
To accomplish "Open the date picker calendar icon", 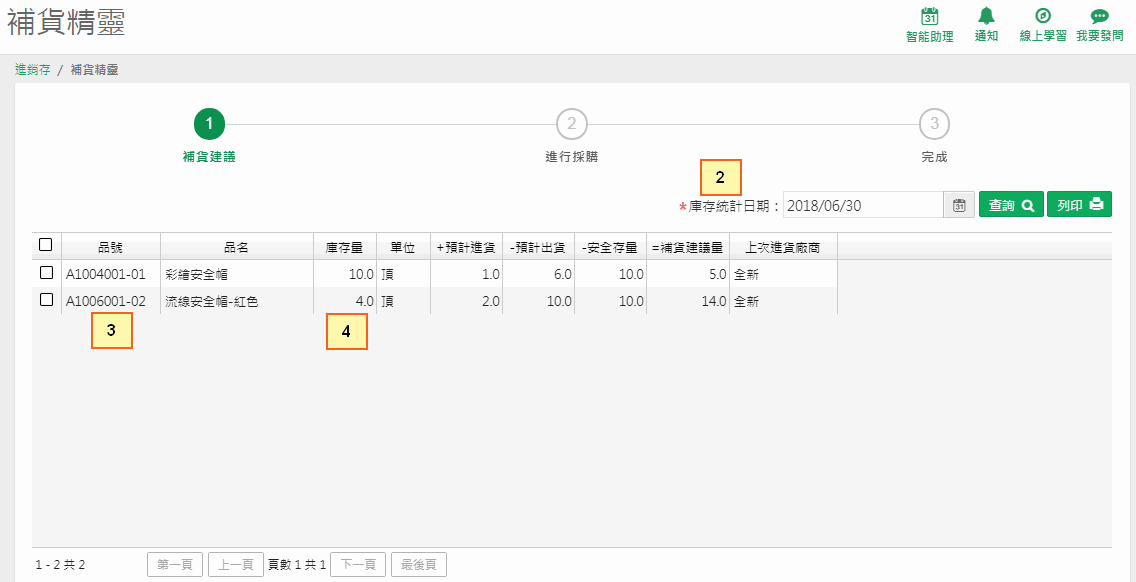I will [x=959, y=205].
